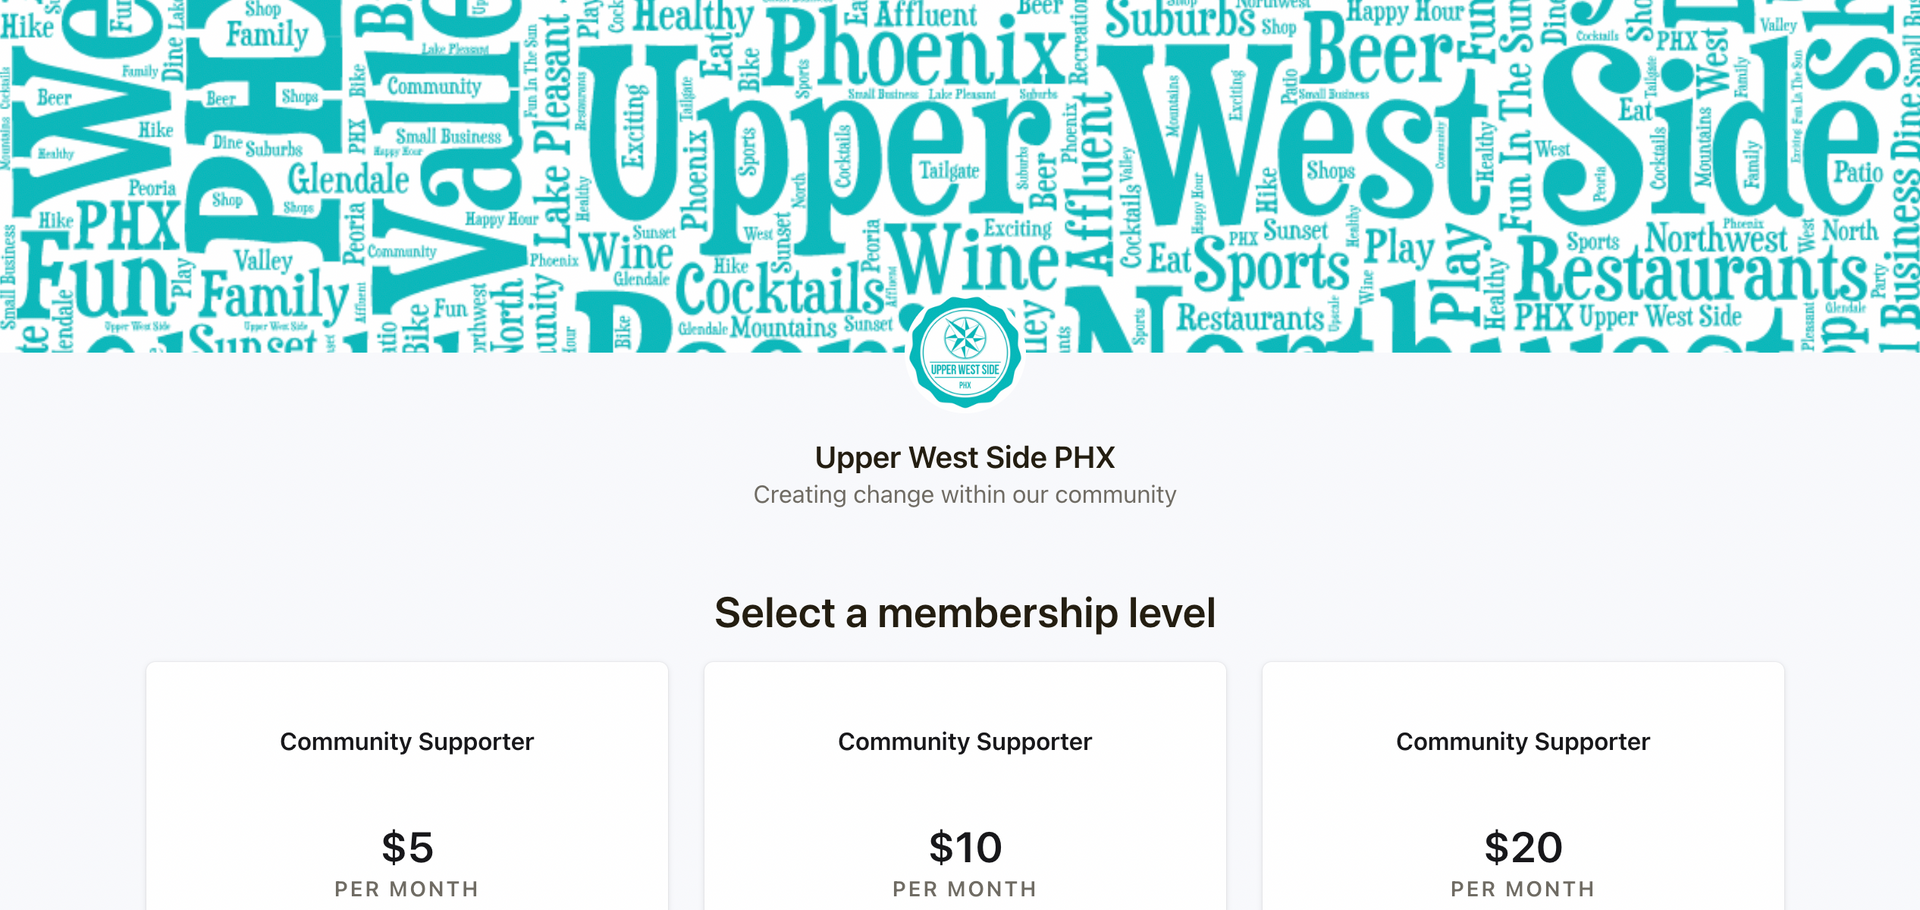
Task: Click the large "Glendale" word in banner
Action: tap(349, 180)
